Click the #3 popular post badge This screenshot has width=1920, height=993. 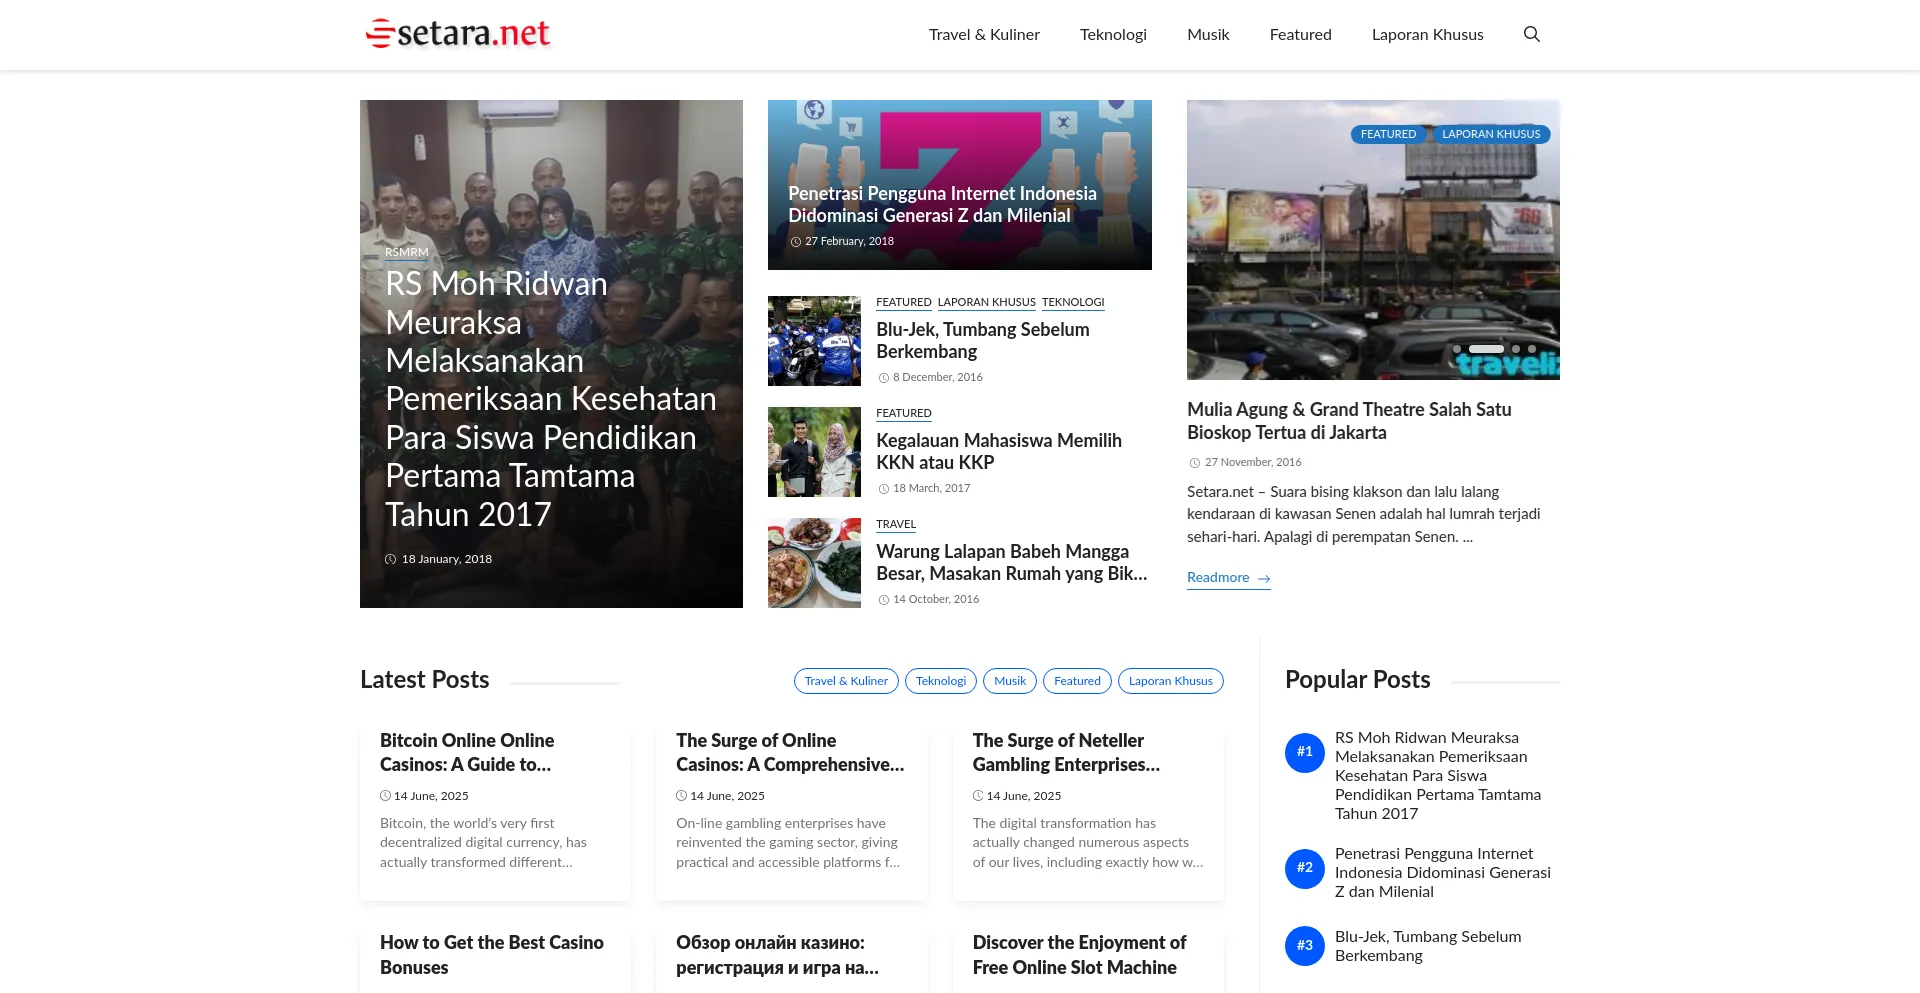pyautogui.click(x=1304, y=946)
